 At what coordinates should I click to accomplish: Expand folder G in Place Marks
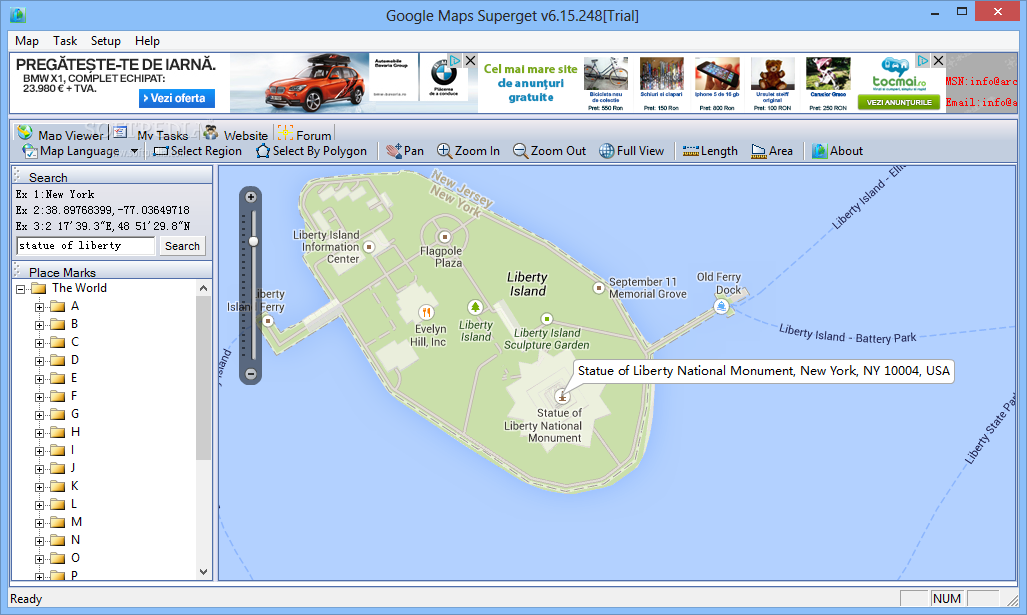pos(39,415)
